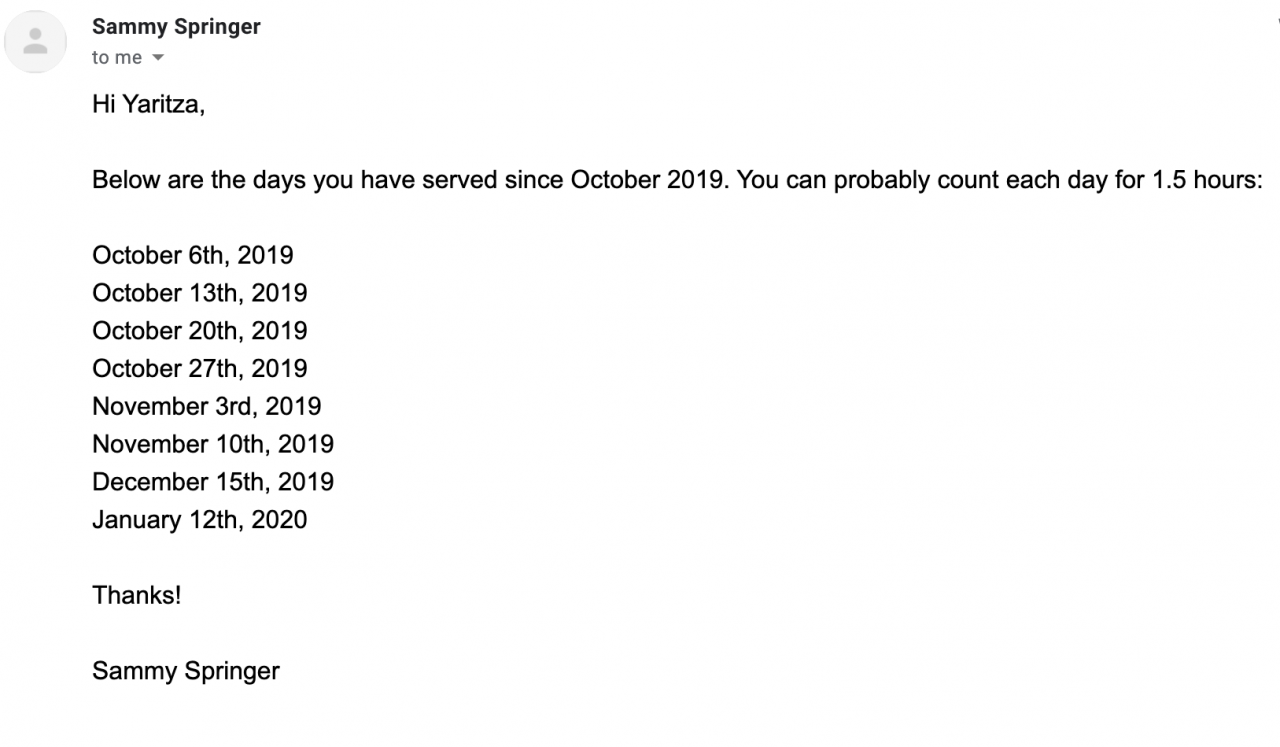Select the October 27th, 2019 date line
This screenshot has height=747, width=1280.
[200, 369]
